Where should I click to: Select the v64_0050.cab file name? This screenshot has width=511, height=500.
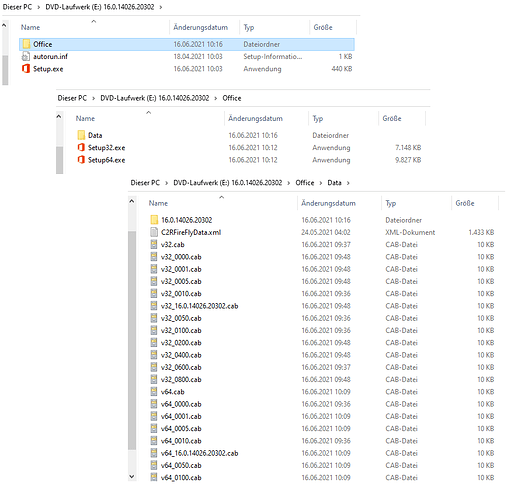[x=181, y=465]
